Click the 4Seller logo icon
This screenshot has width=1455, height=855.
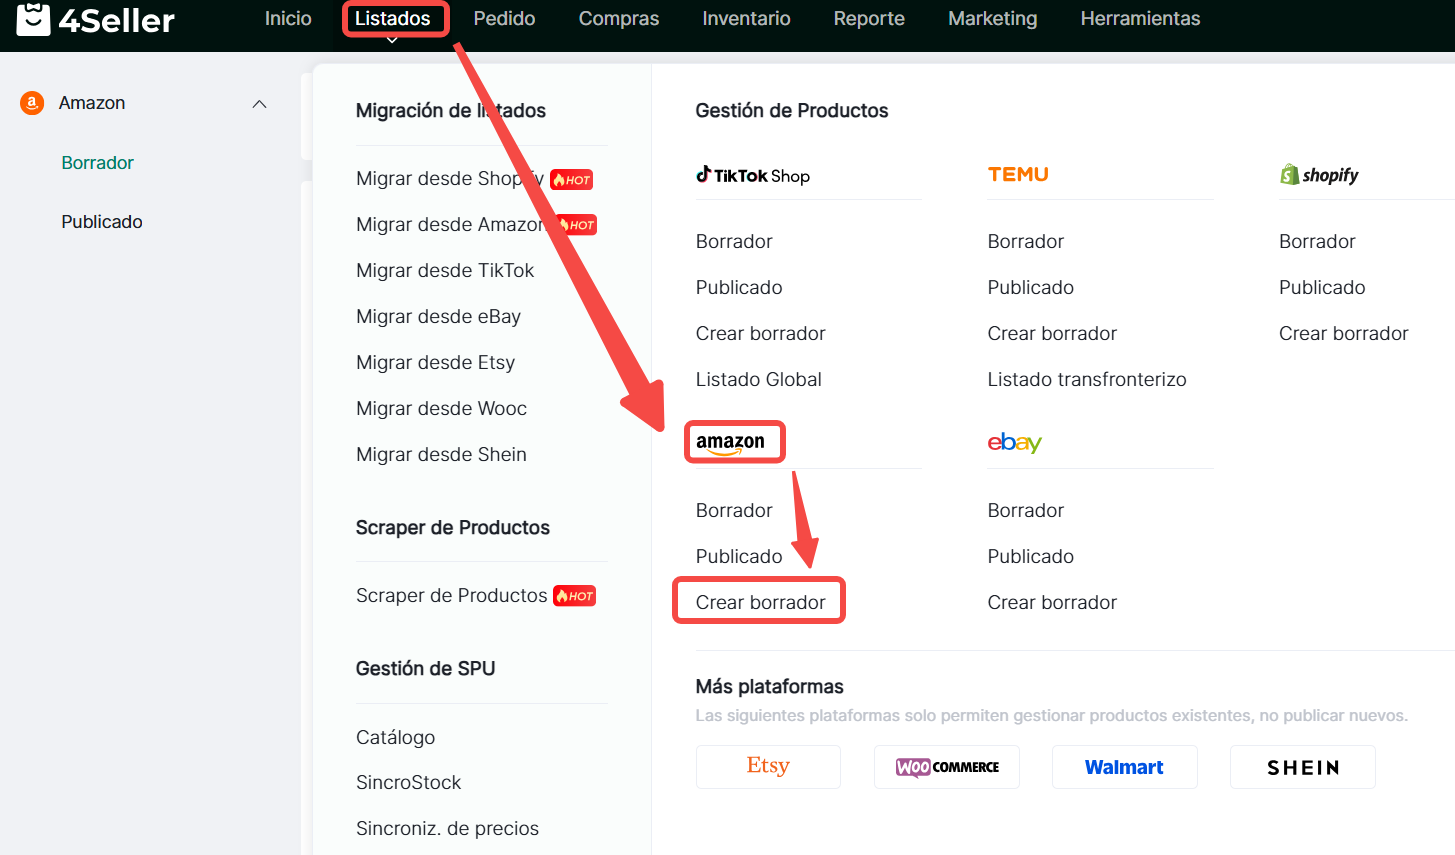pos(33,19)
